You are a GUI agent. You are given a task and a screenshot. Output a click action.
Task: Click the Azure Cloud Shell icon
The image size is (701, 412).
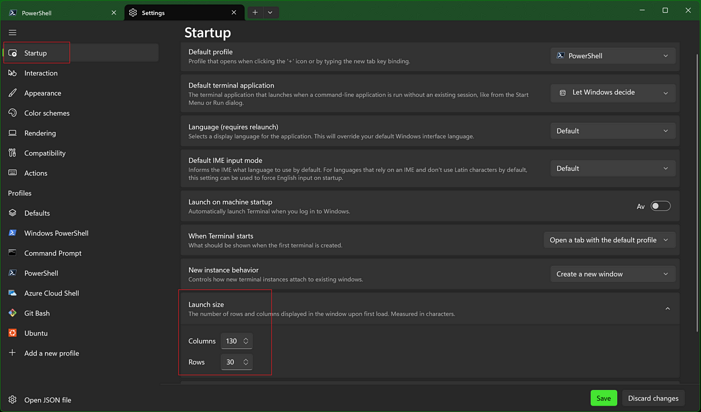click(13, 293)
